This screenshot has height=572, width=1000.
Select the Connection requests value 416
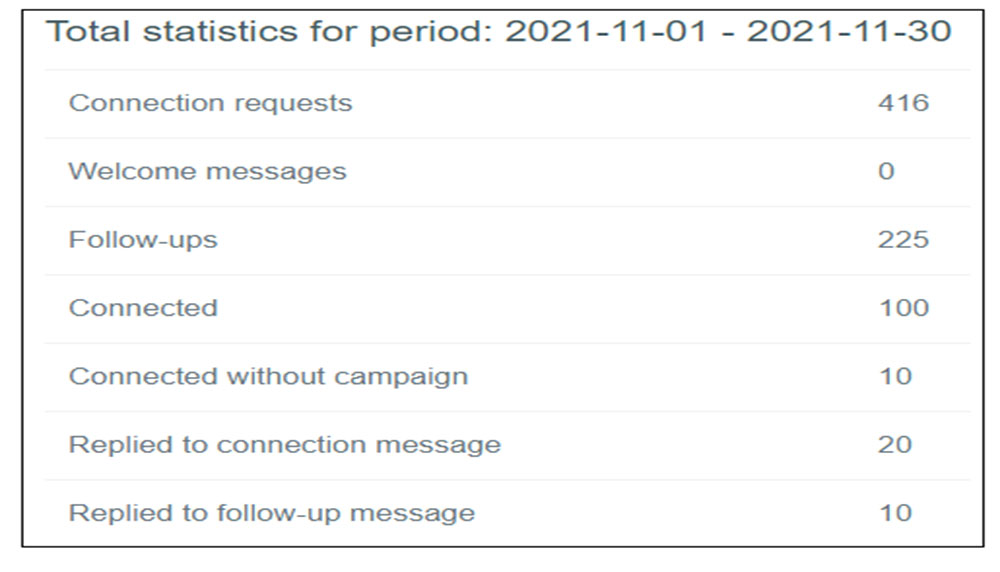(x=903, y=103)
